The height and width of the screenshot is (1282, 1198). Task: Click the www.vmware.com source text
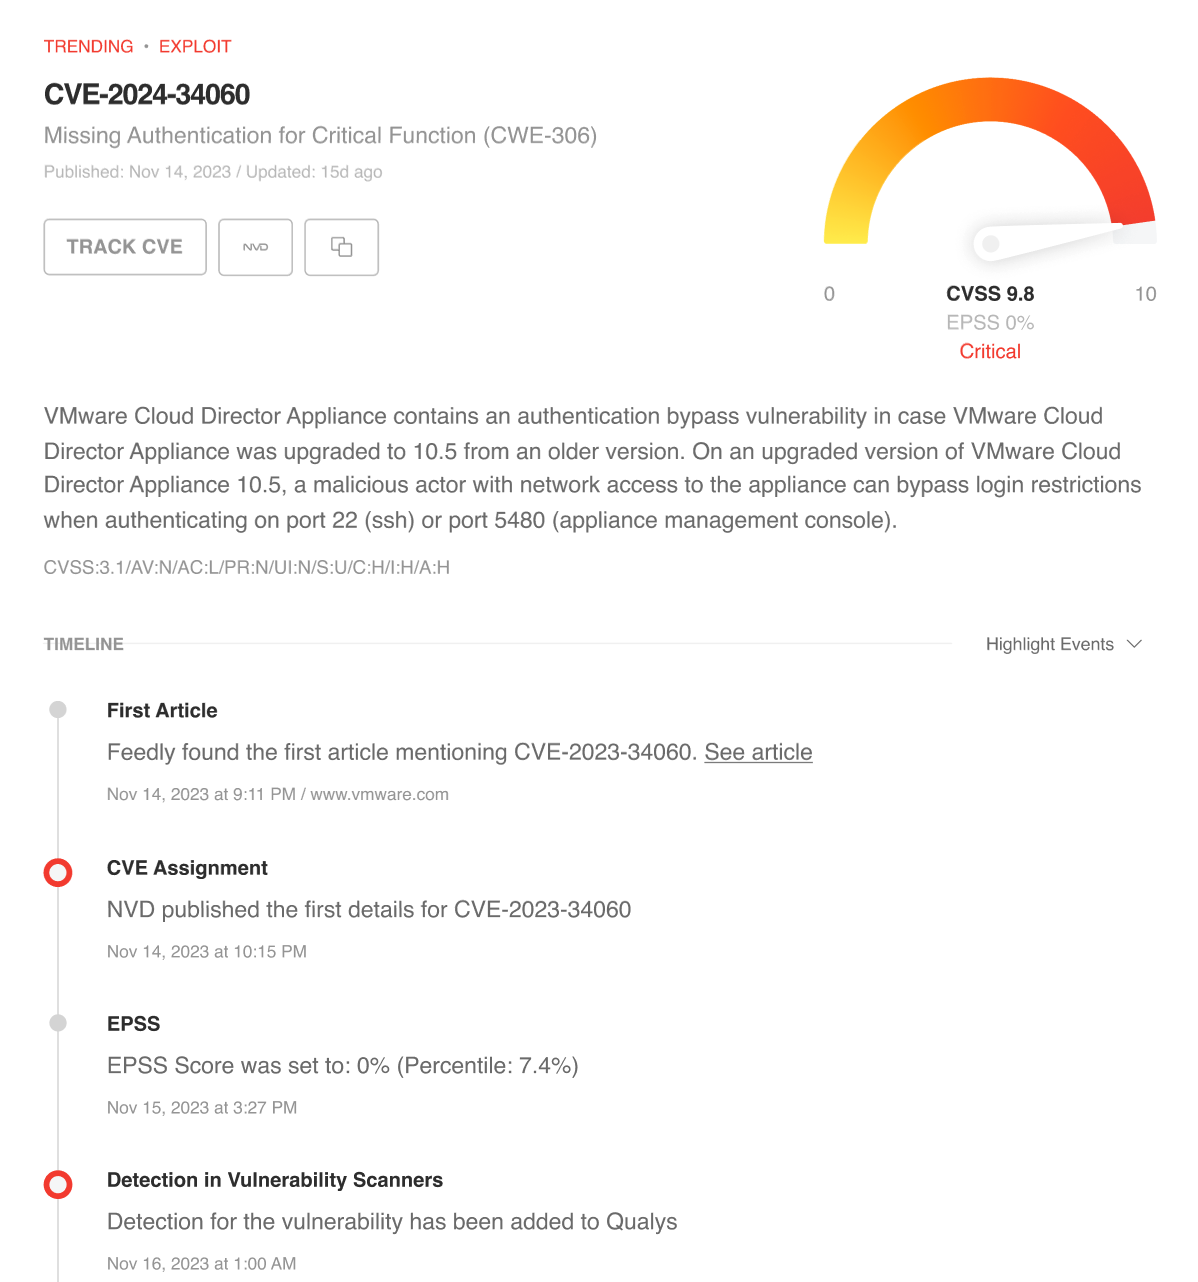click(x=379, y=794)
